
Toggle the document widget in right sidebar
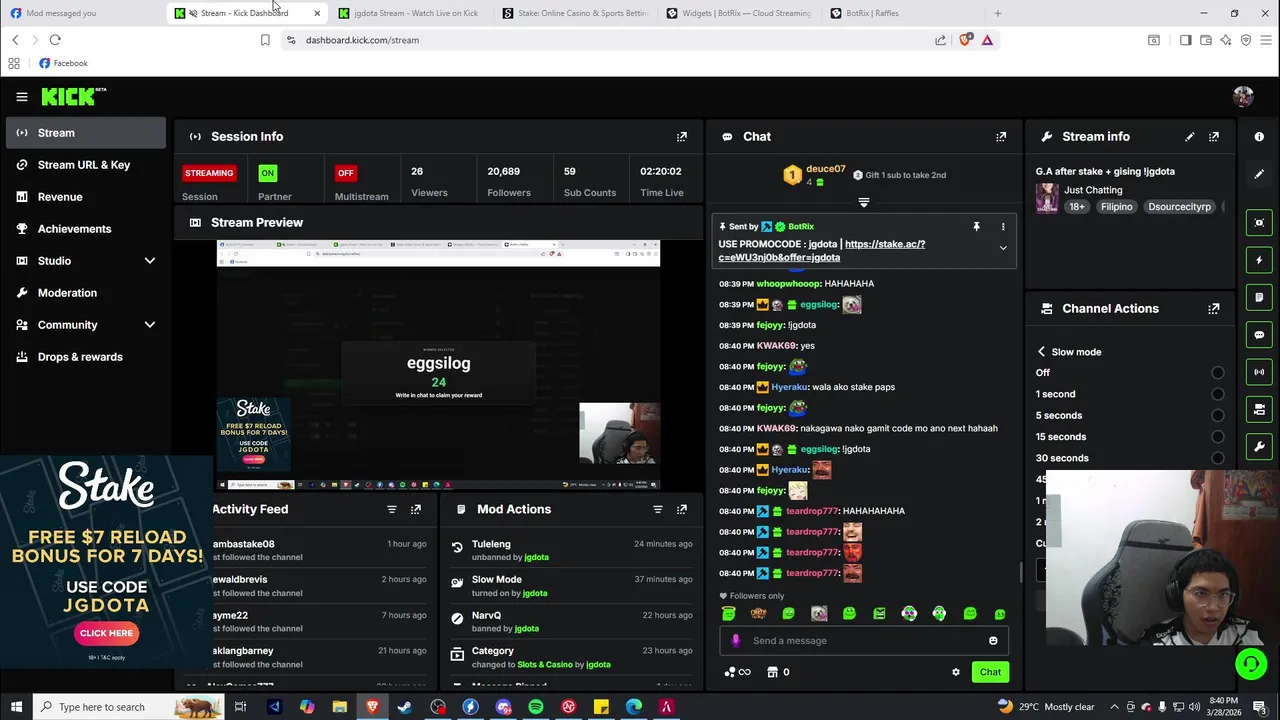point(1259,297)
